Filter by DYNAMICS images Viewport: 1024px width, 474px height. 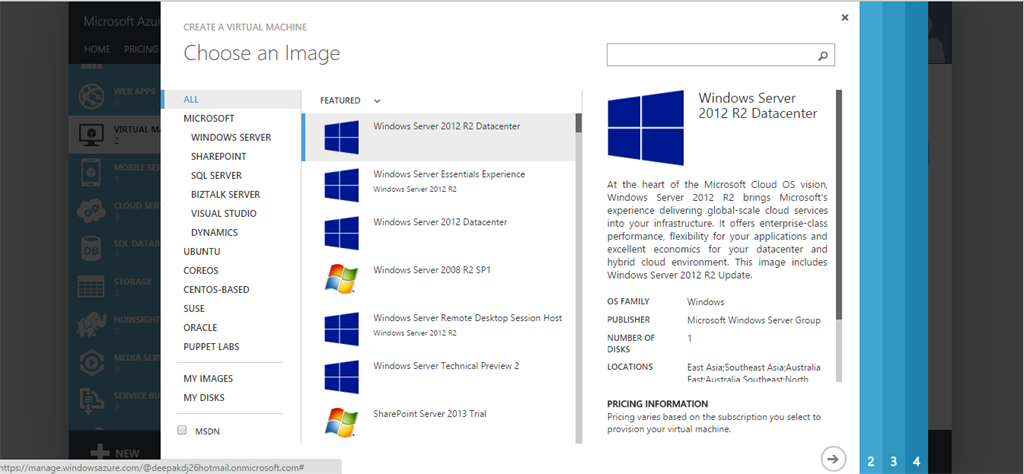pos(214,232)
